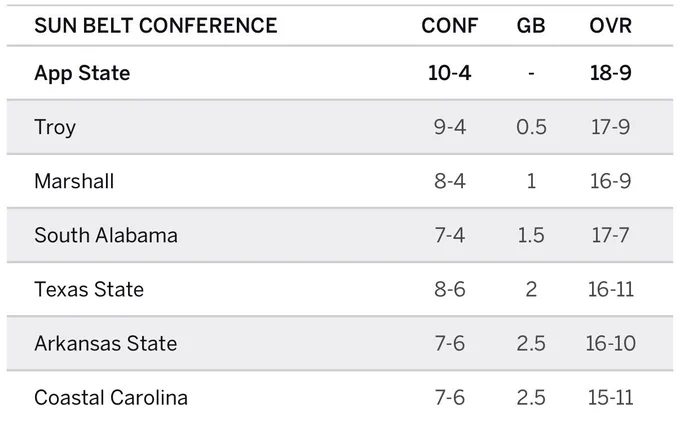Click App State's 18-9 overall record

click(610, 73)
